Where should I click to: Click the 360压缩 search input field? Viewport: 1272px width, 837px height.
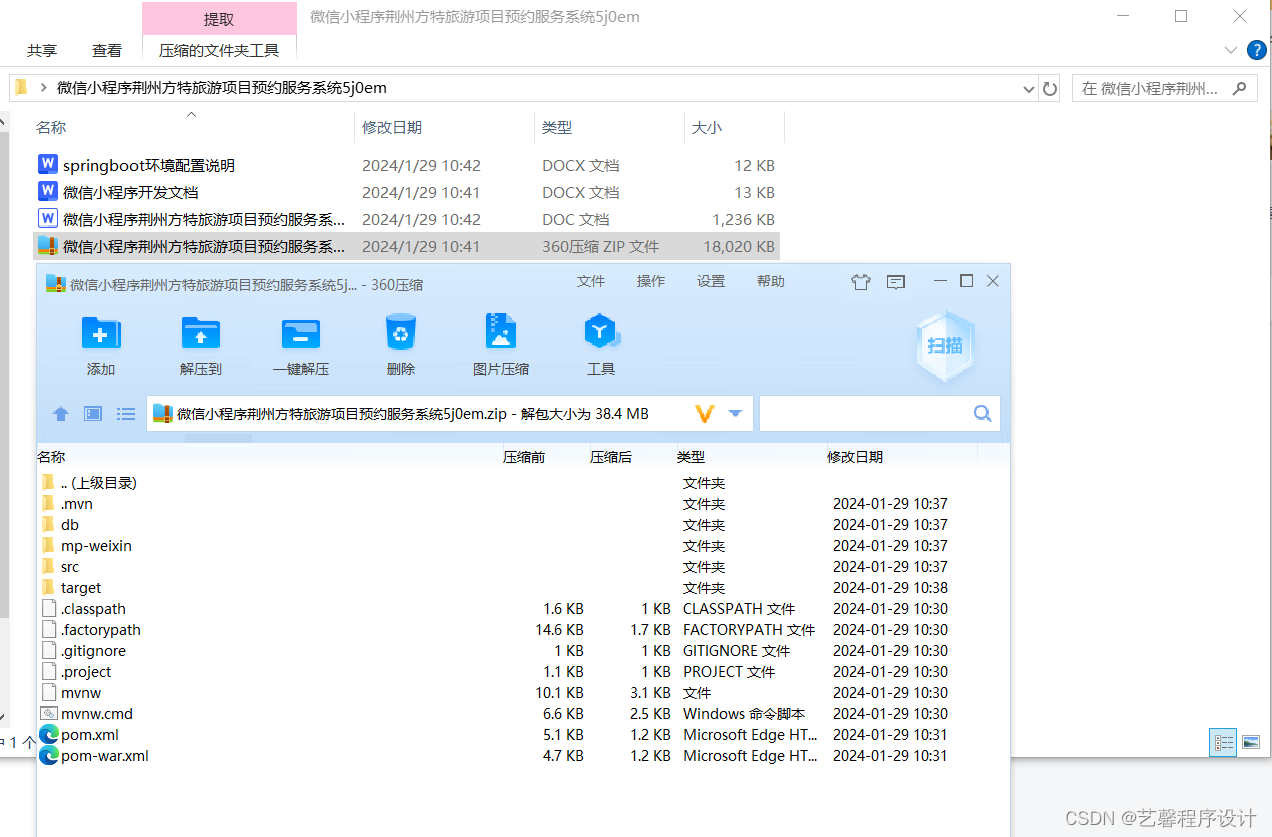879,413
